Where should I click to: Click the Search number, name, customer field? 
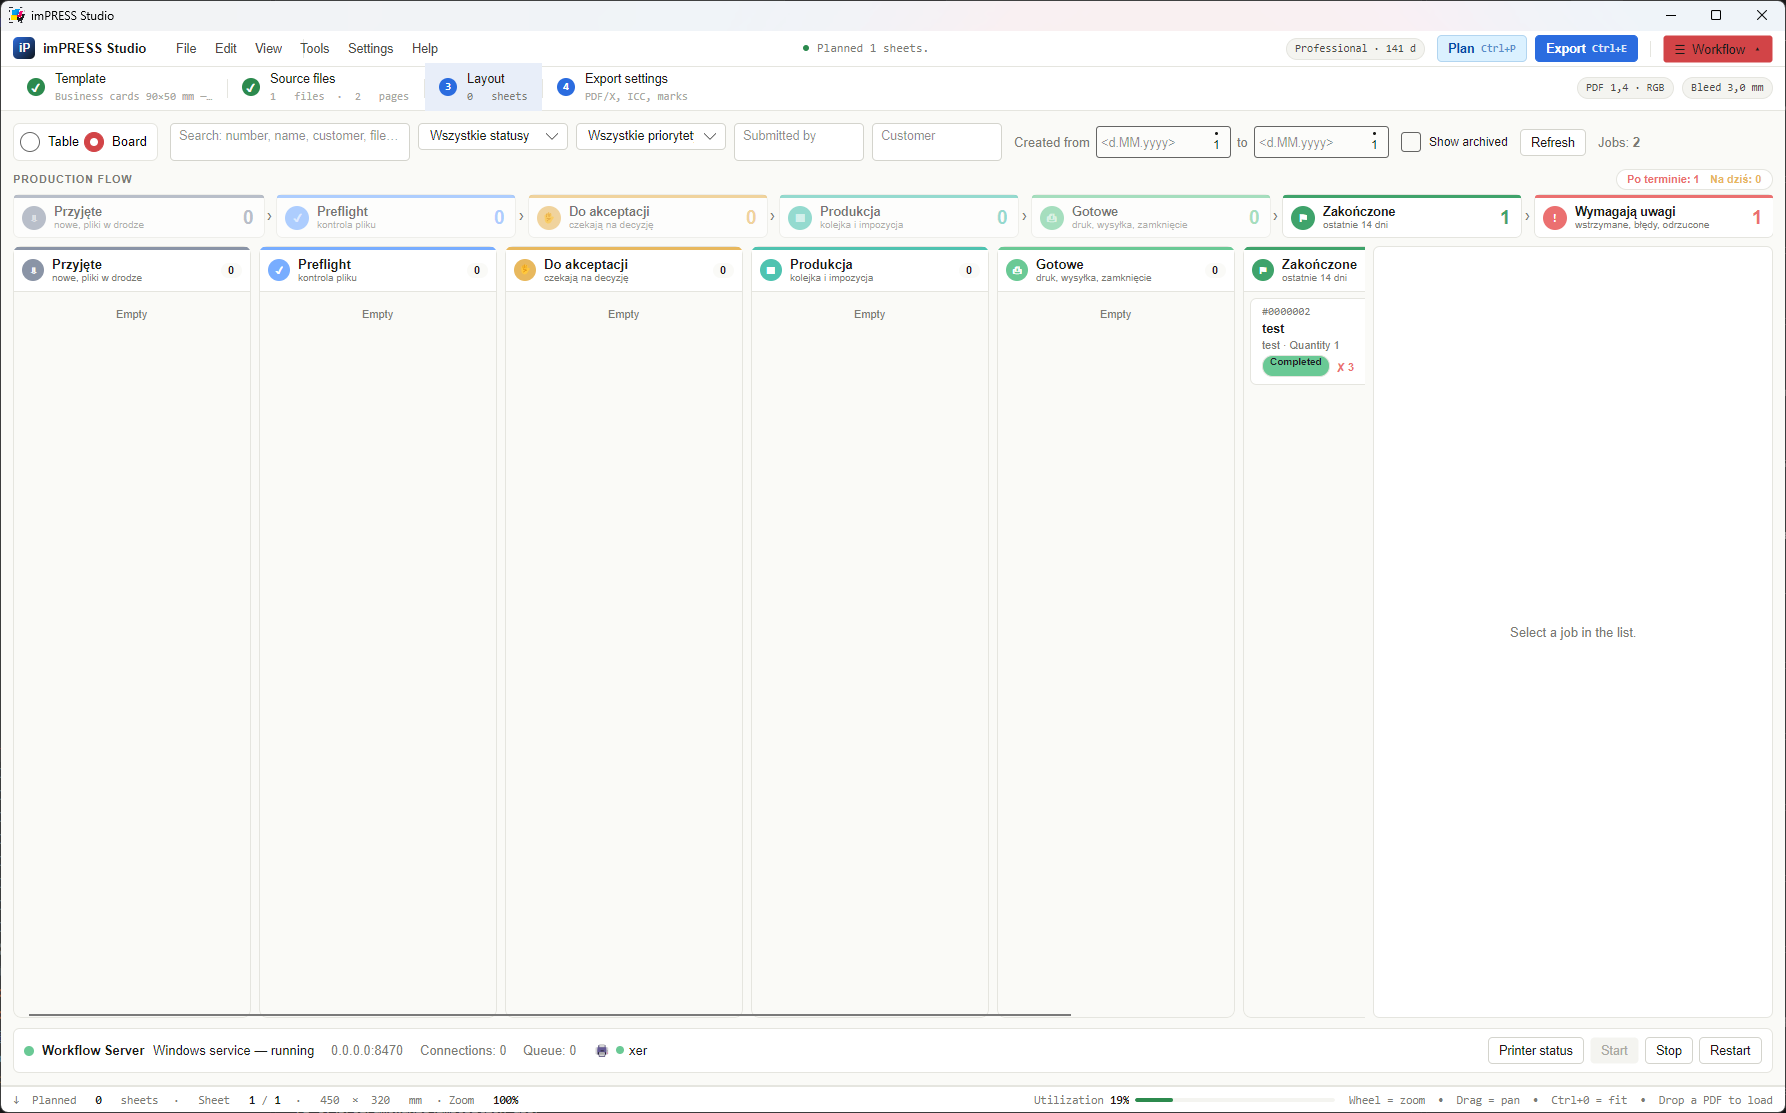290,142
